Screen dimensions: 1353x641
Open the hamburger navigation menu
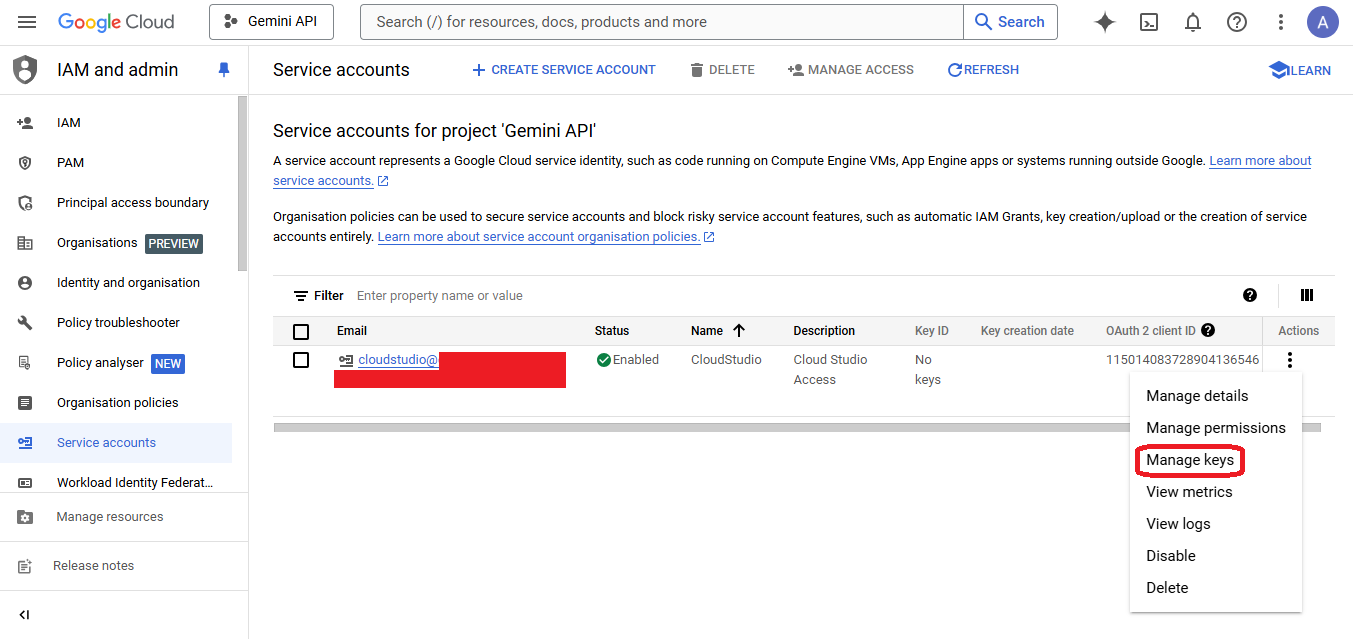point(27,22)
